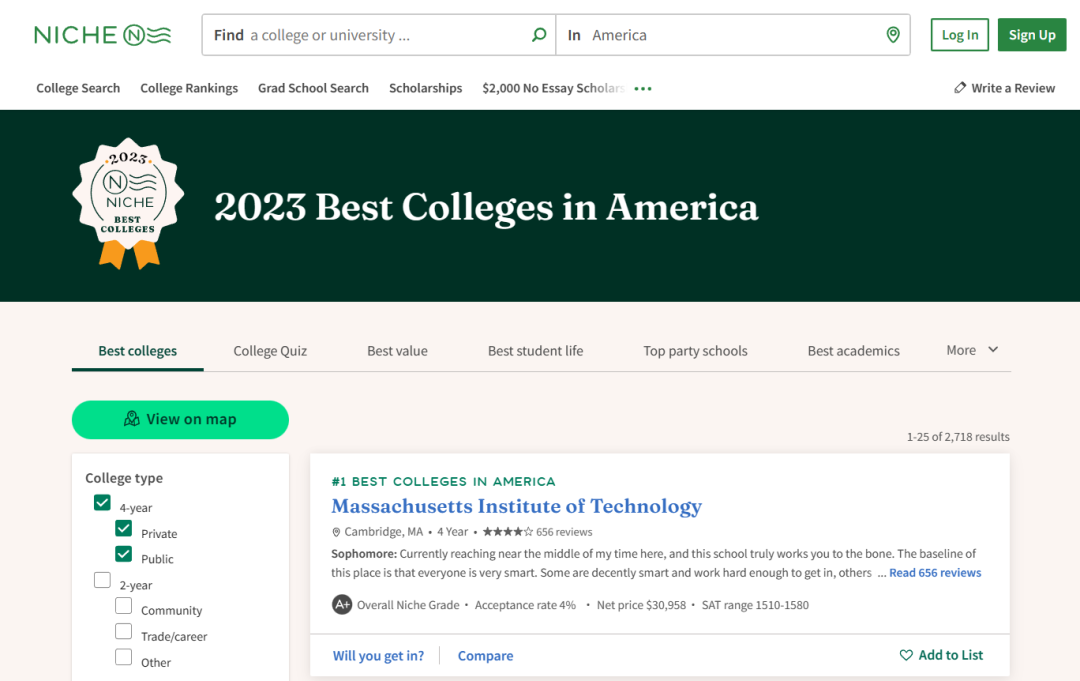This screenshot has height=681, width=1080.
Task: Click the Sign Up button
Action: [1032, 35]
